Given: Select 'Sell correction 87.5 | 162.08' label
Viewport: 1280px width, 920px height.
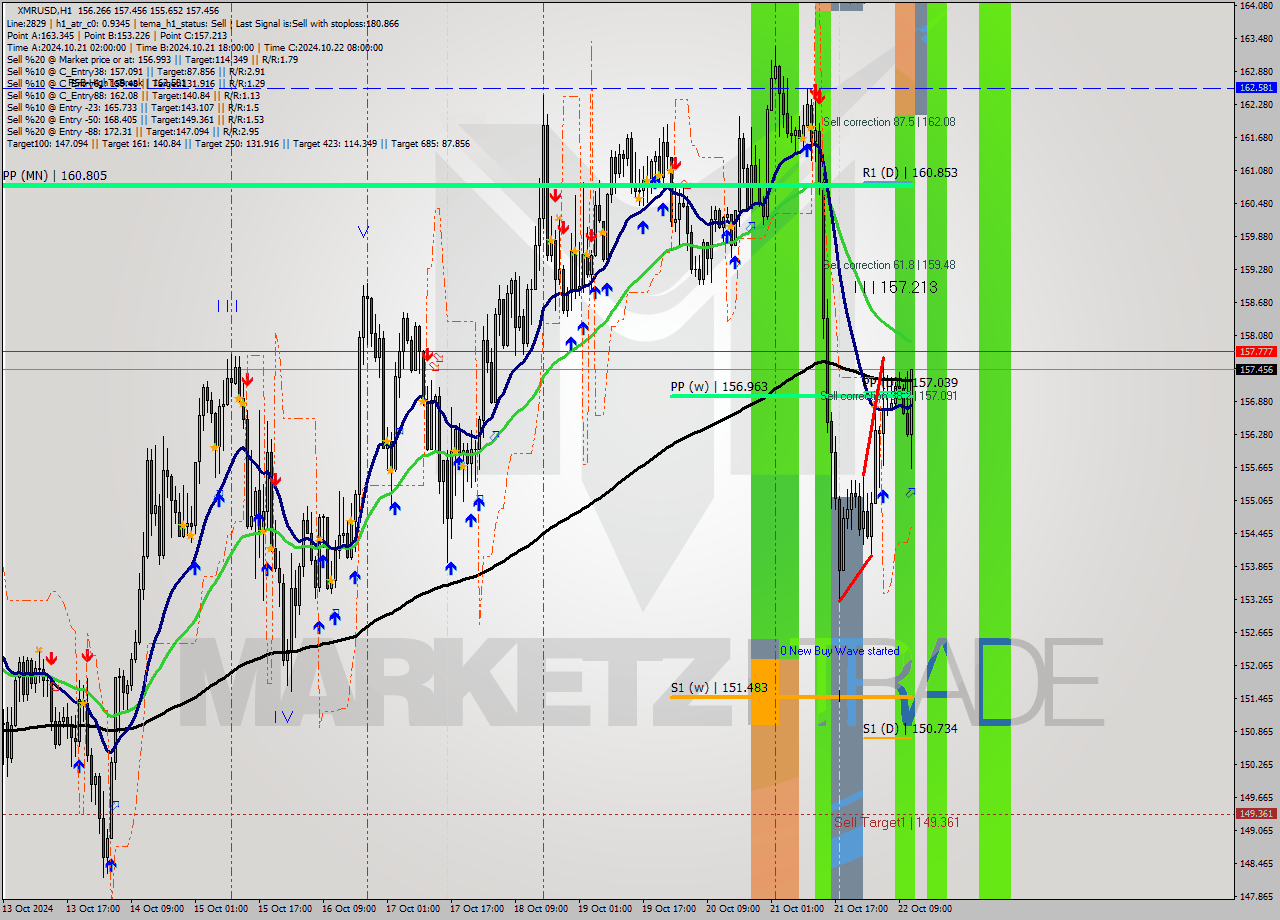Looking at the screenshot, I should [x=889, y=122].
